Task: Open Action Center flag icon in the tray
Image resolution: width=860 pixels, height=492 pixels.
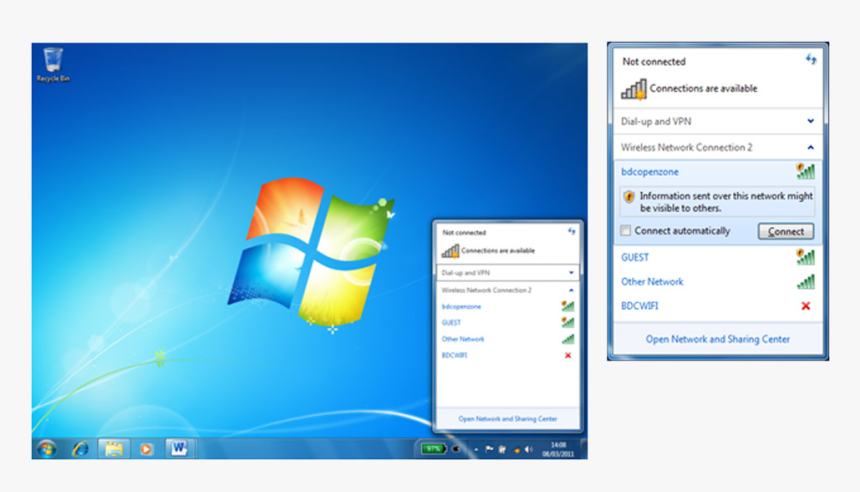Action: 489,449
